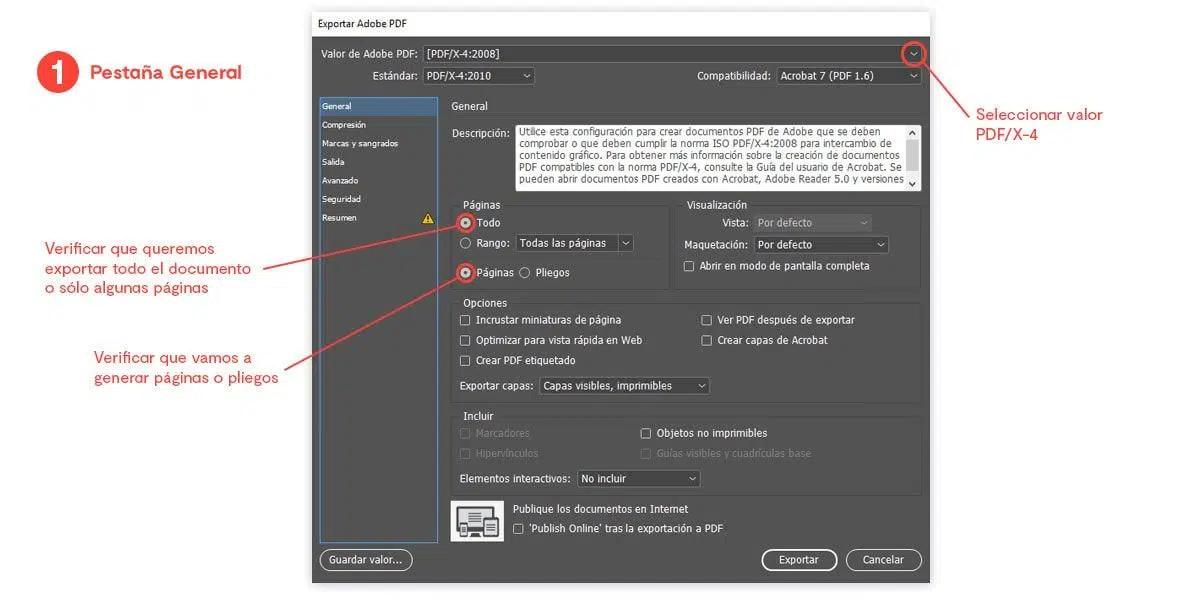Click the warning icon beside Resumen
This screenshot has height=600, width=1200.
click(428, 218)
